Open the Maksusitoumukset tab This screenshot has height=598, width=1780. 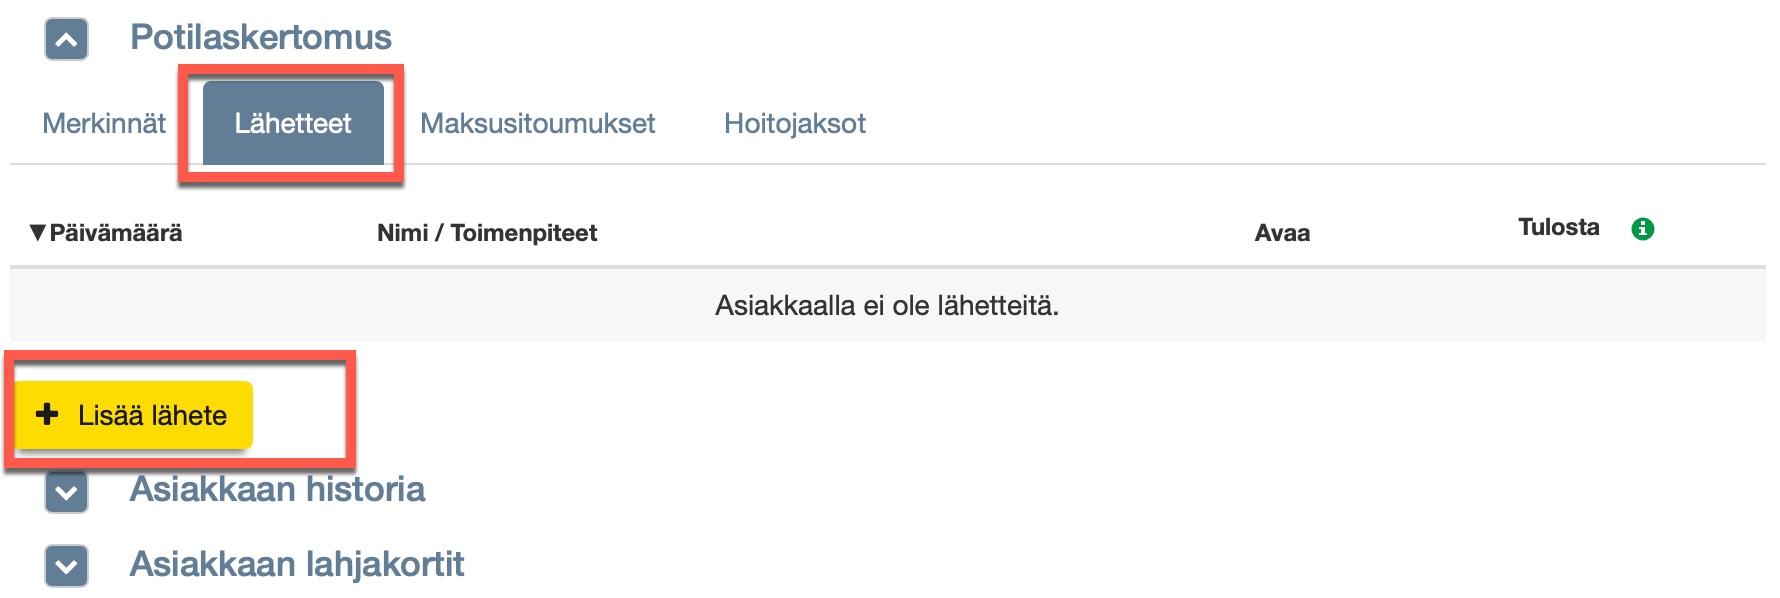pos(537,124)
